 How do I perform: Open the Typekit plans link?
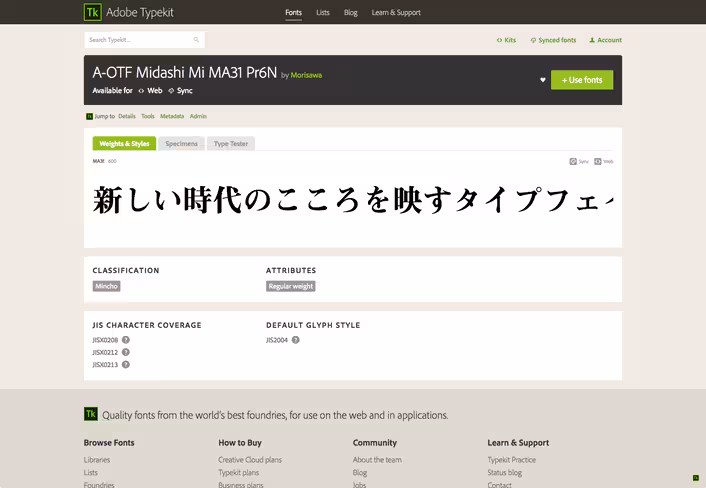coord(239,472)
